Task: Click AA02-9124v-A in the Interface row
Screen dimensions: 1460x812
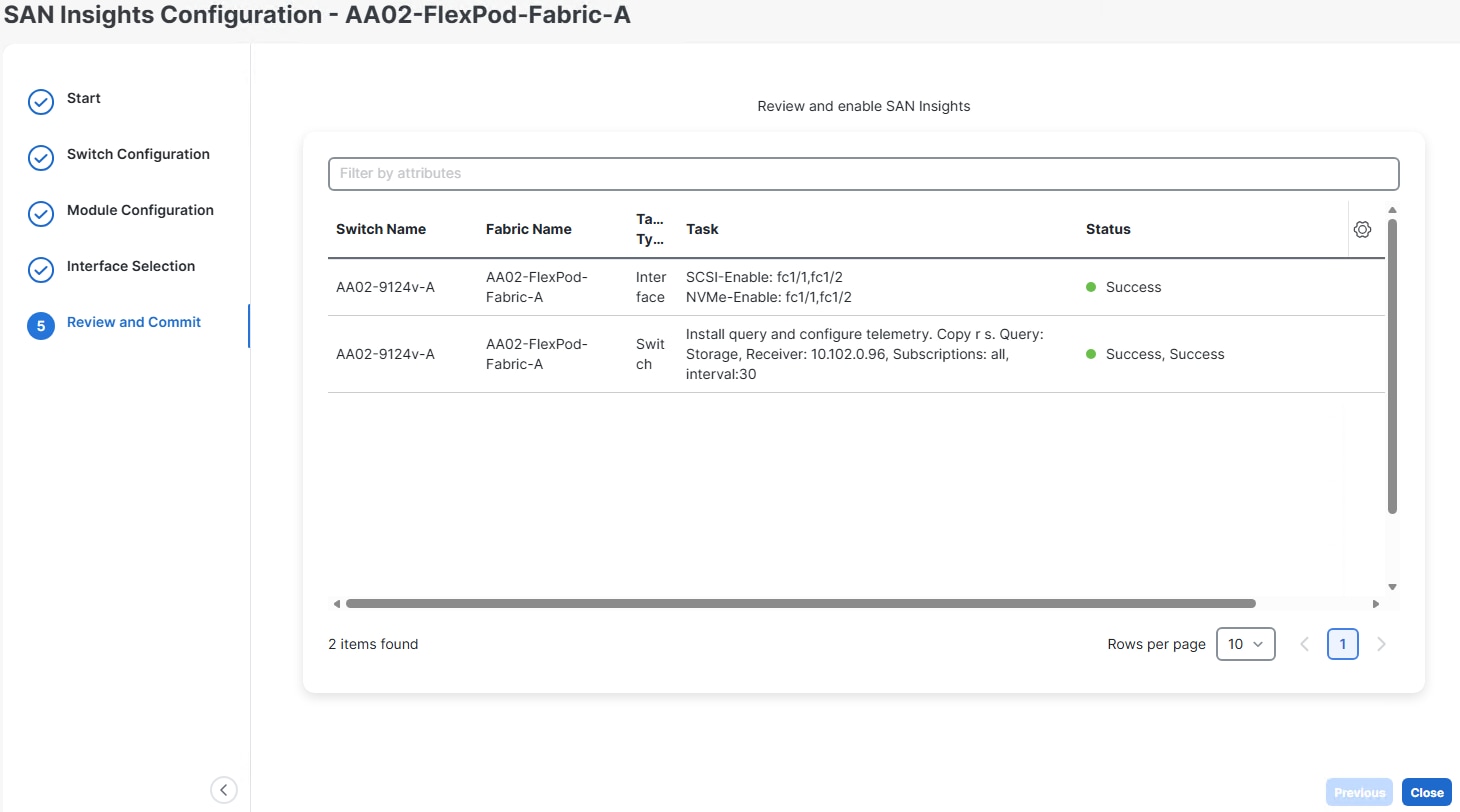Action: pyautogui.click(x=385, y=287)
